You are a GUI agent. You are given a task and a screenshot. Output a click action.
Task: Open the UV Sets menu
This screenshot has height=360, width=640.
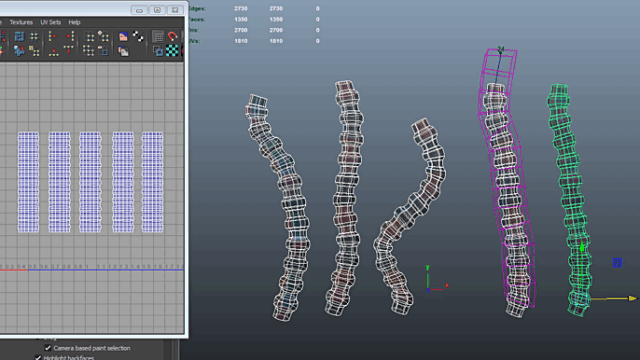click(x=51, y=22)
